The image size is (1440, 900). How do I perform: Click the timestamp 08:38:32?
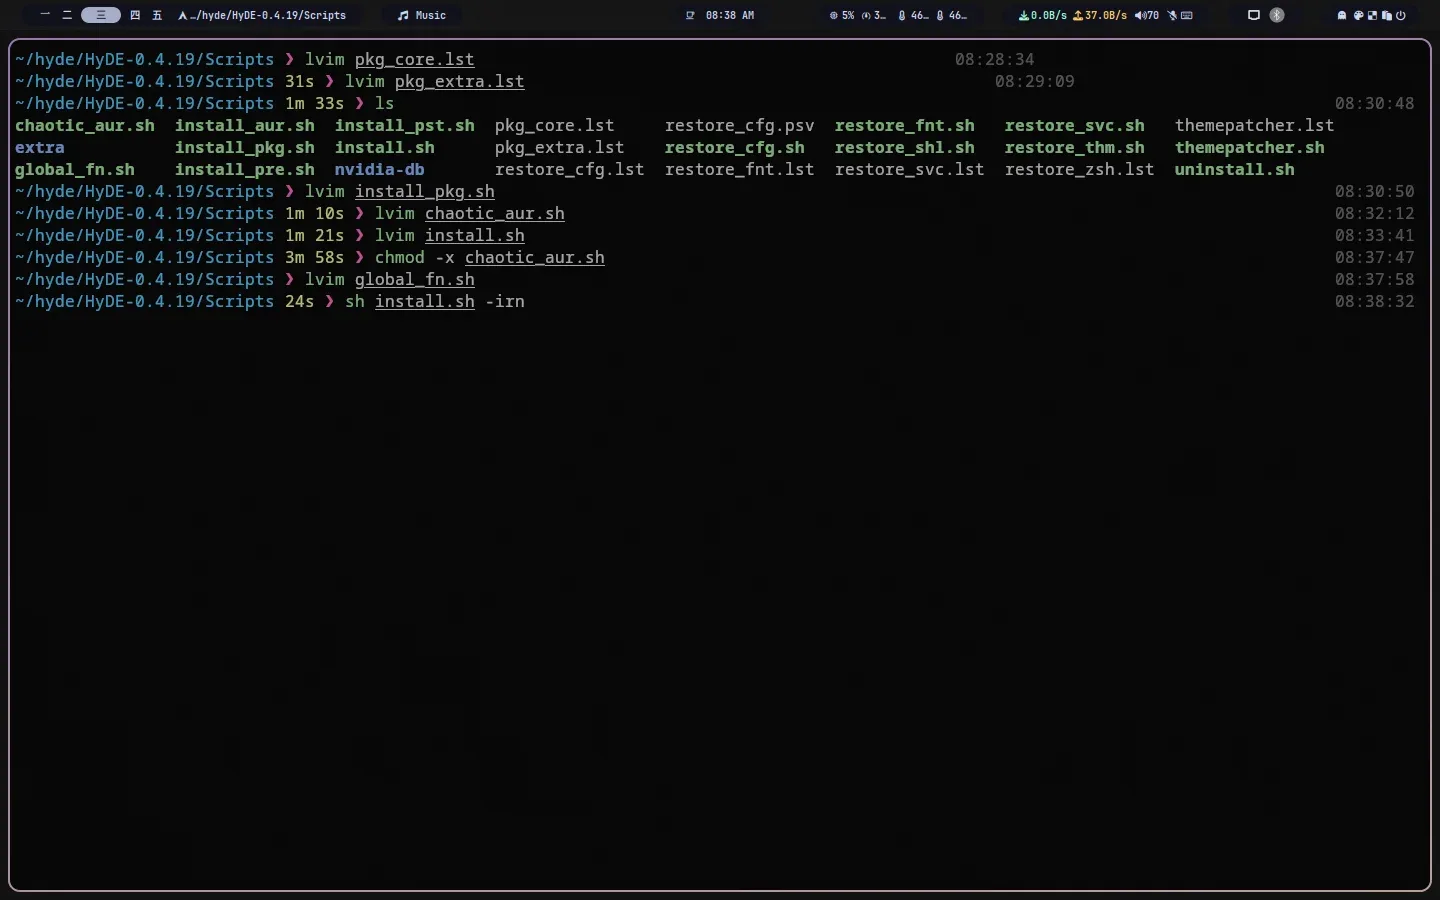[x=1375, y=301]
